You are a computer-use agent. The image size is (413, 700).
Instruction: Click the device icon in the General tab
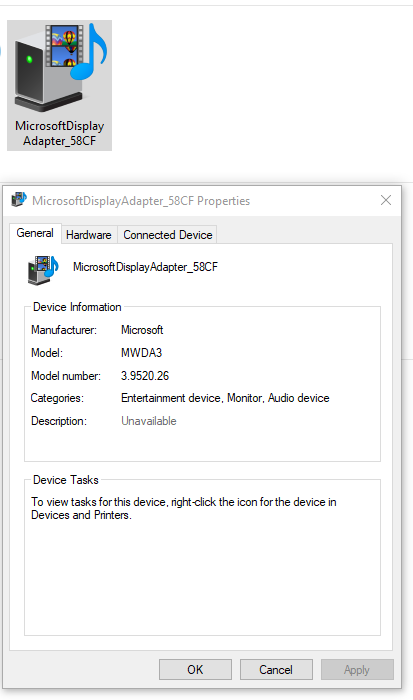(43, 269)
